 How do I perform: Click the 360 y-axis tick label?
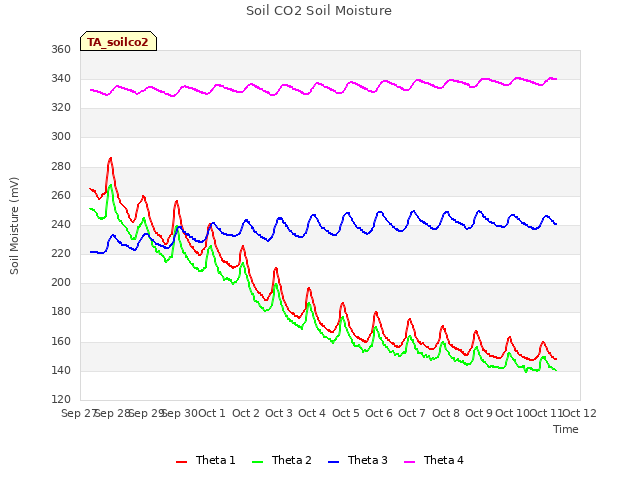(61, 50)
